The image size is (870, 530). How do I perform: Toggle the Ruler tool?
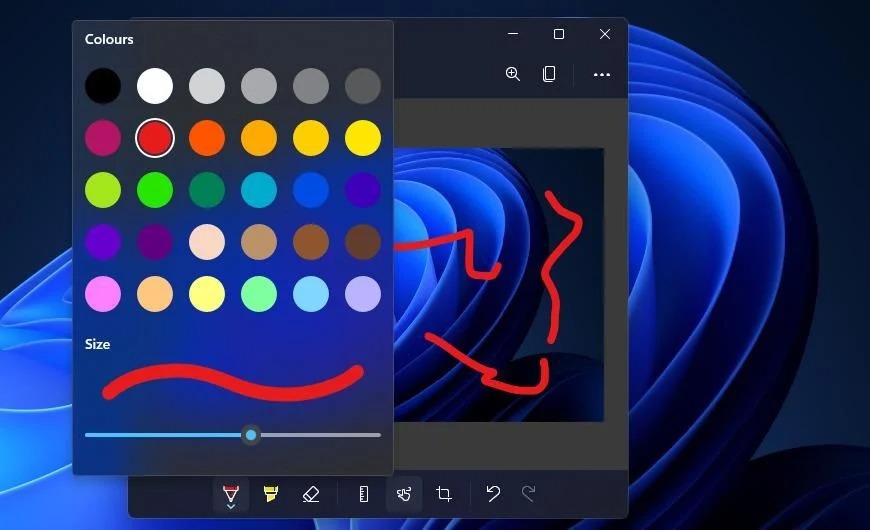tap(363, 494)
